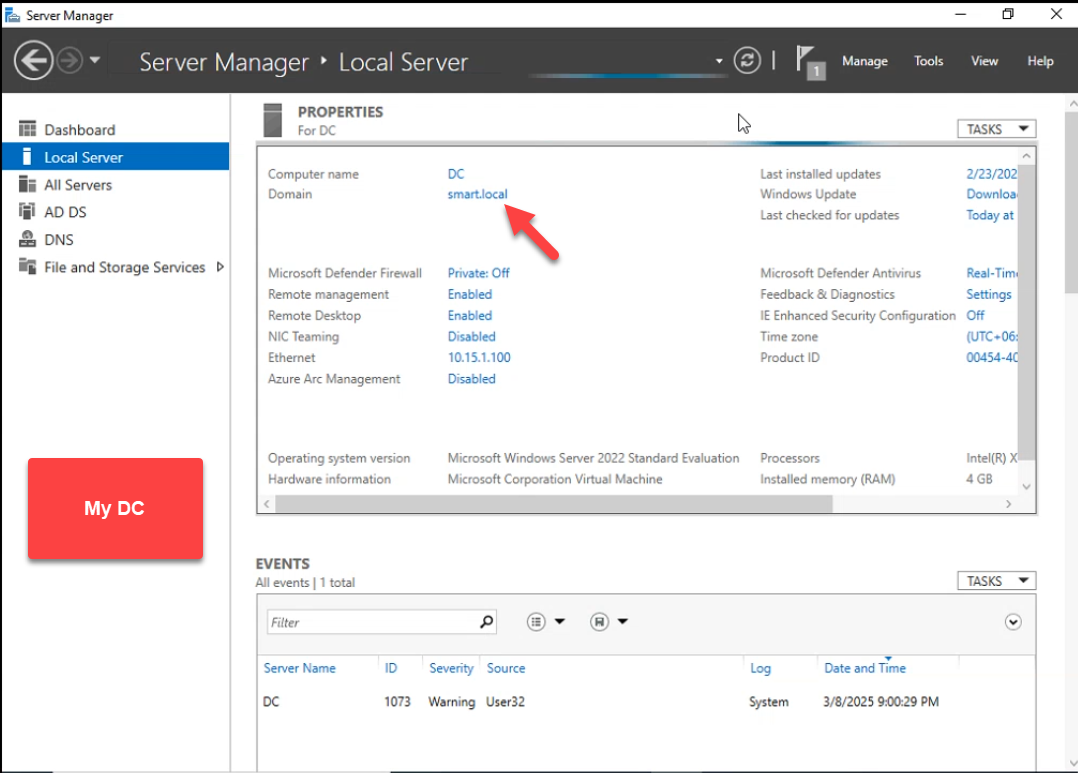Click the server Properties tile icon
Image resolution: width=1078 pixels, height=773 pixels.
(273, 120)
